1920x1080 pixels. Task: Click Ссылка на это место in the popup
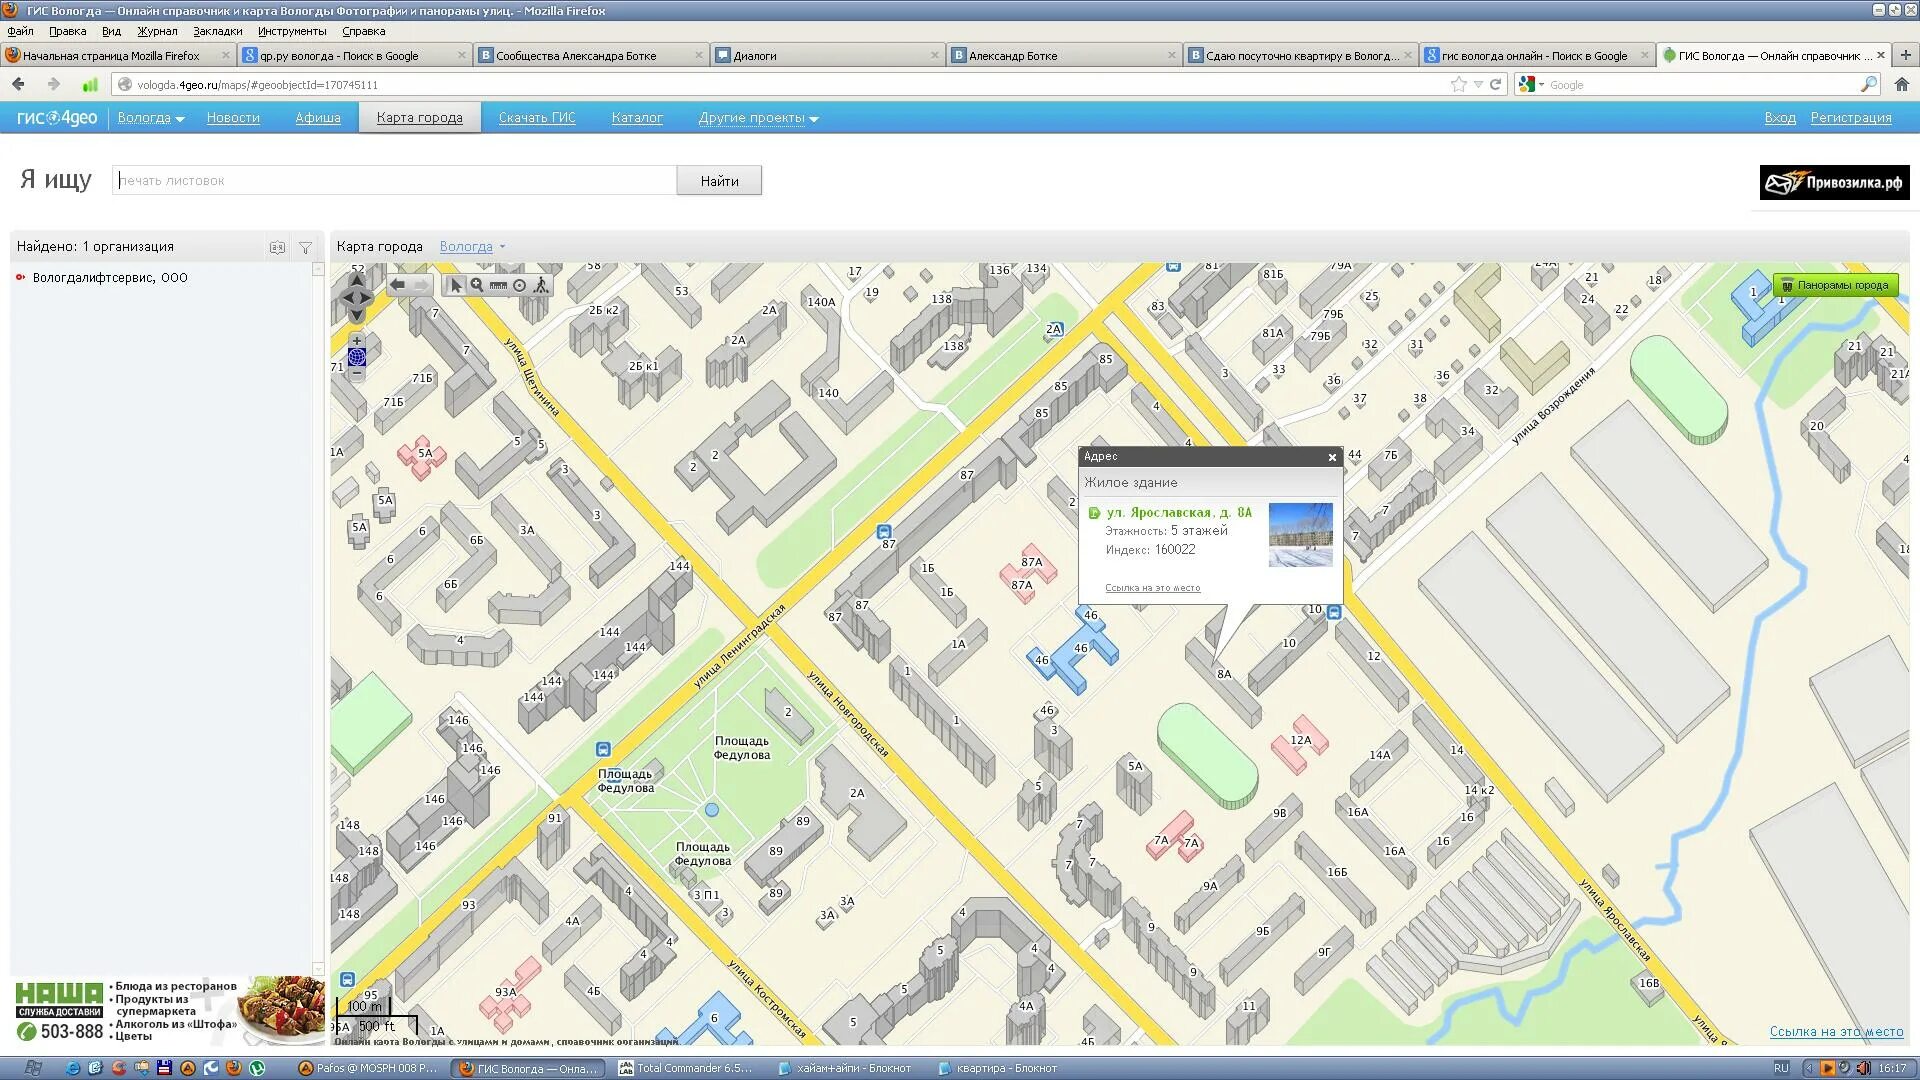tap(1152, 588)
